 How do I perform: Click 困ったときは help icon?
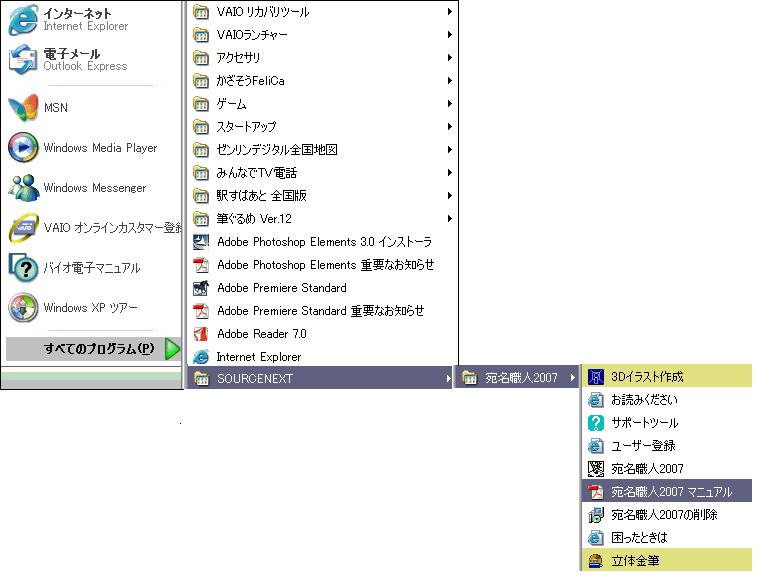596,538
